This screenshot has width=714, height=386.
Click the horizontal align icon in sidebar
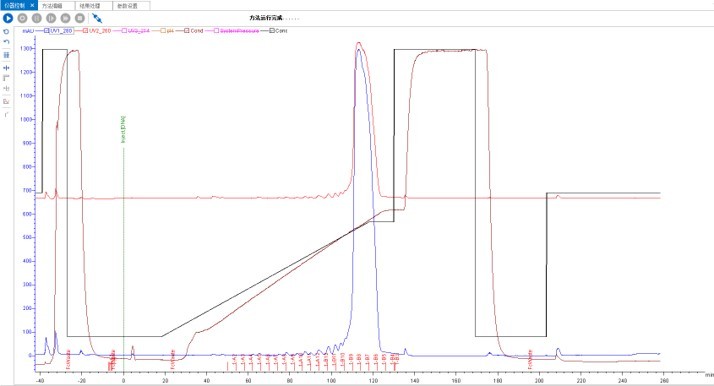coord(6,68)
